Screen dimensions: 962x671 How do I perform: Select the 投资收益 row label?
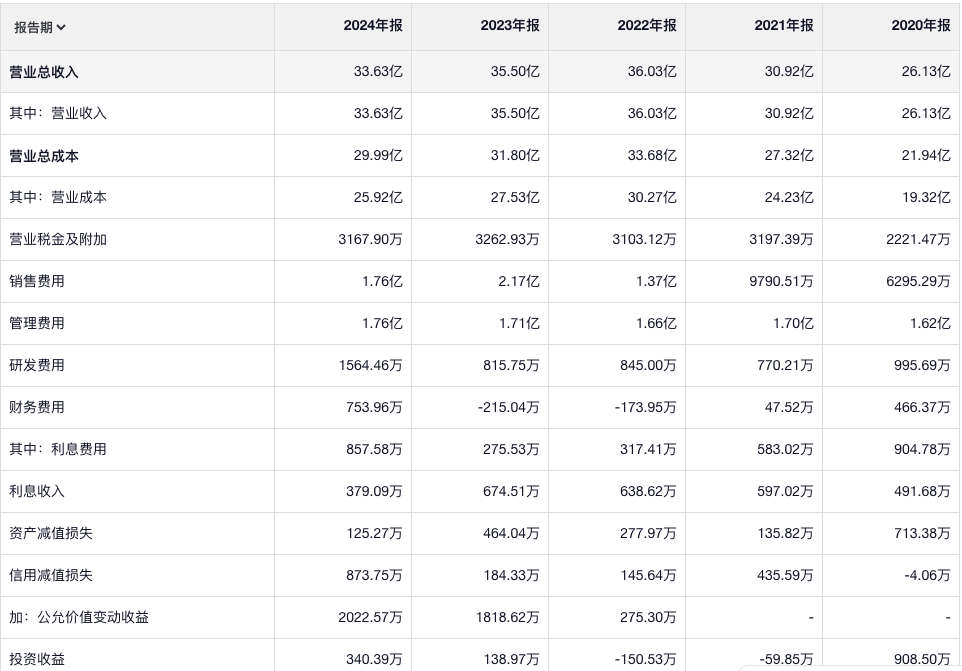[x=37, y=659]
